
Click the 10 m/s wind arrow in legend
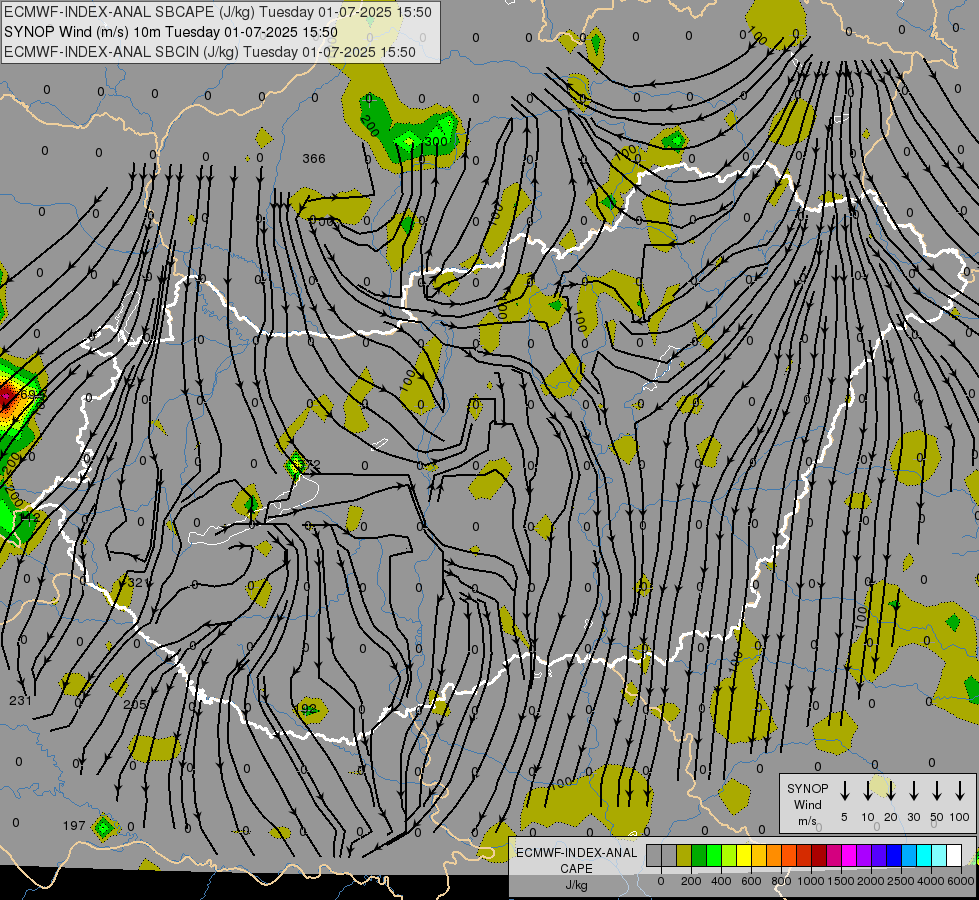tap(867, 791)
